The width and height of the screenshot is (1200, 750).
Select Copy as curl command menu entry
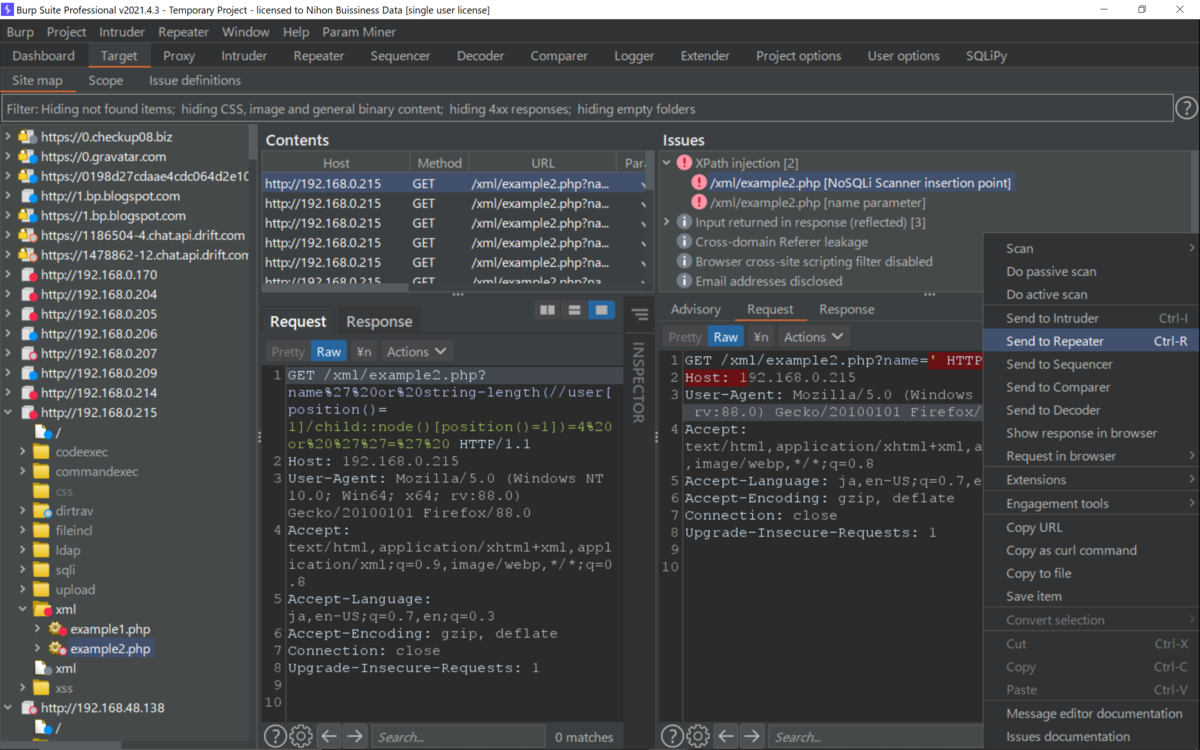(x=1091, y=550)
